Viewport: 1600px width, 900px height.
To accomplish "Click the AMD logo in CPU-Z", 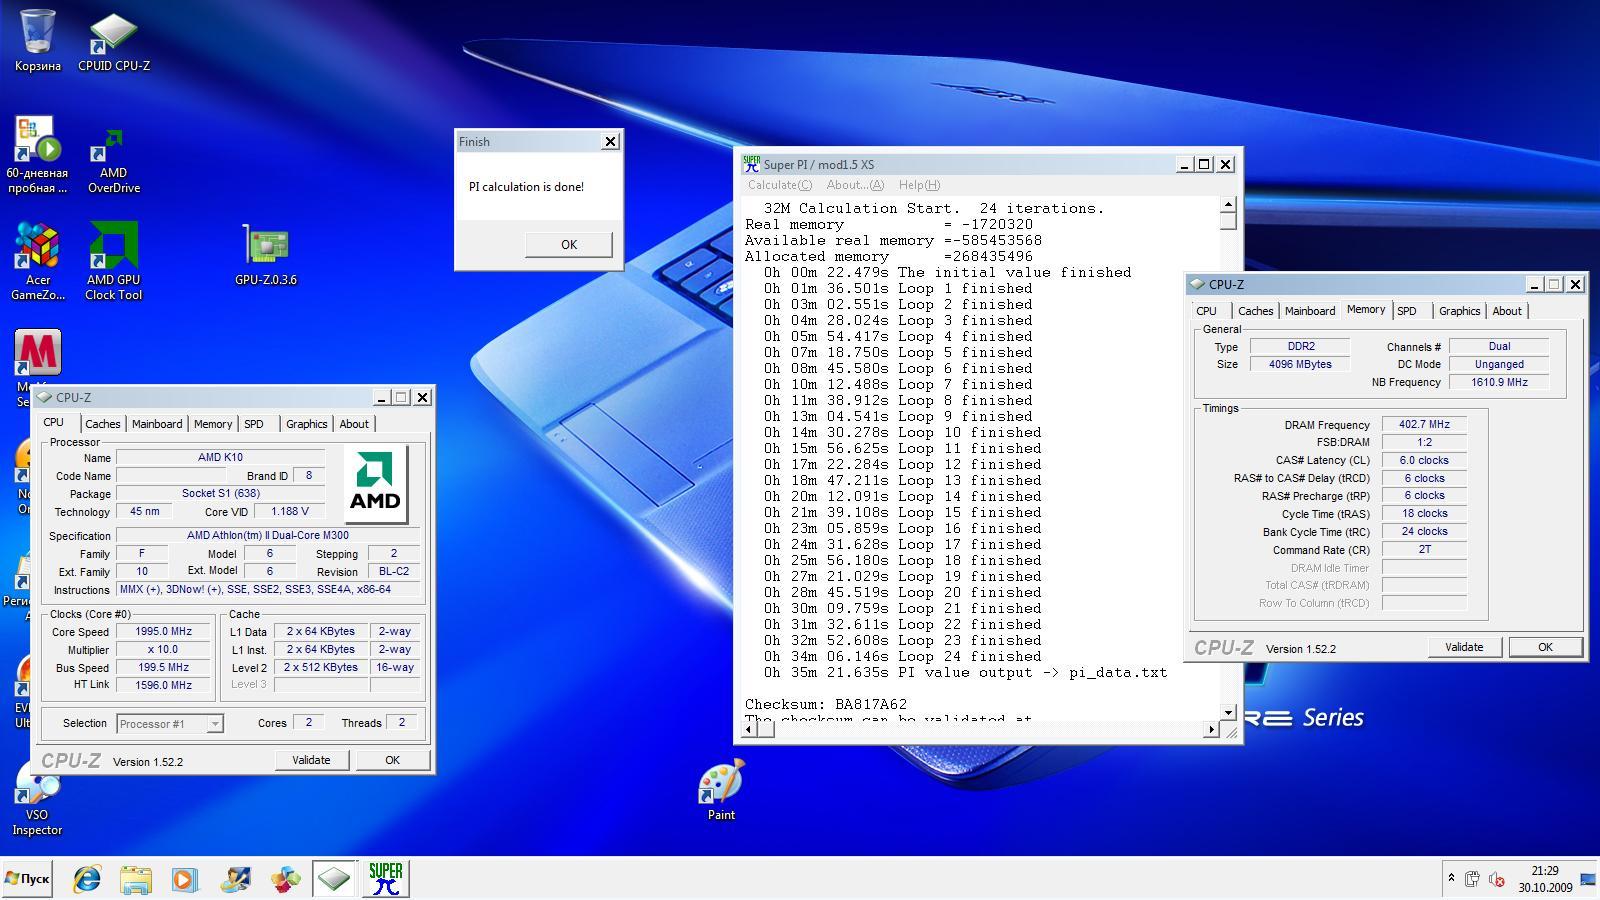I will [x=375, y=485].
